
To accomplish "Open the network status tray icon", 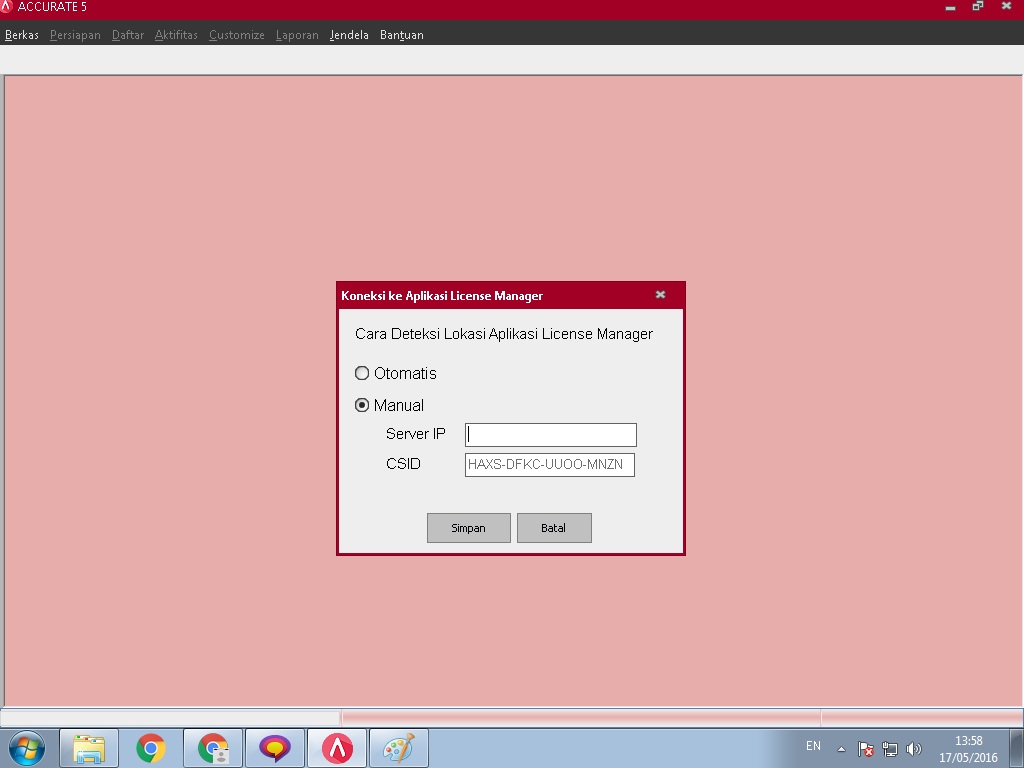I will pyautogui.click(x=890, y=748).
